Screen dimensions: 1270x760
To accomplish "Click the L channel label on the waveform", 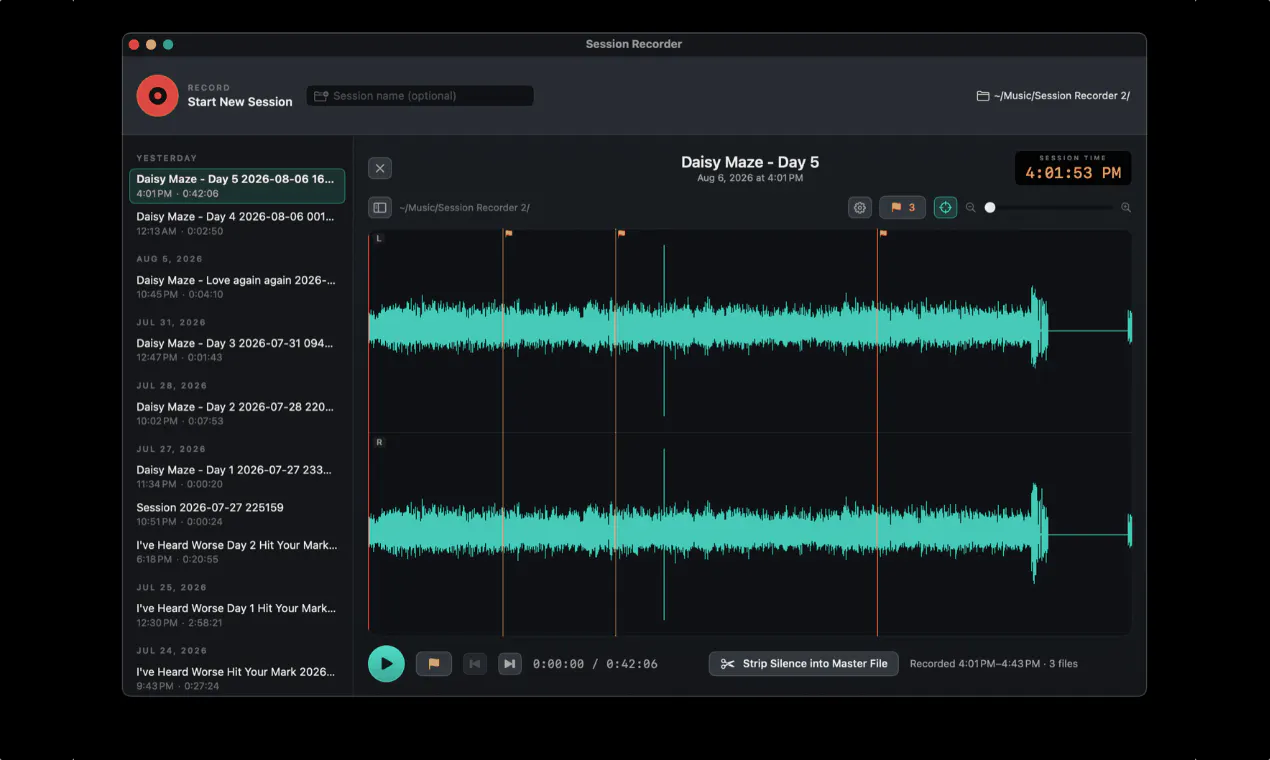I will (379, 238).
